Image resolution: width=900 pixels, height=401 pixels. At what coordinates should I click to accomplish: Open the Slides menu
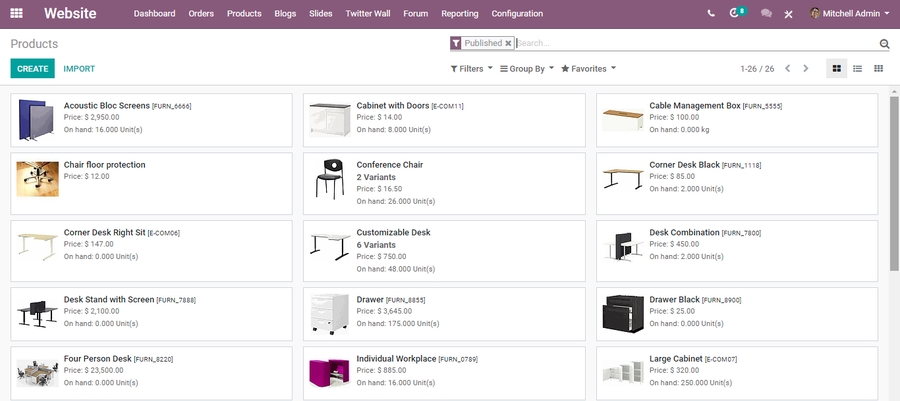coord(320,13)
